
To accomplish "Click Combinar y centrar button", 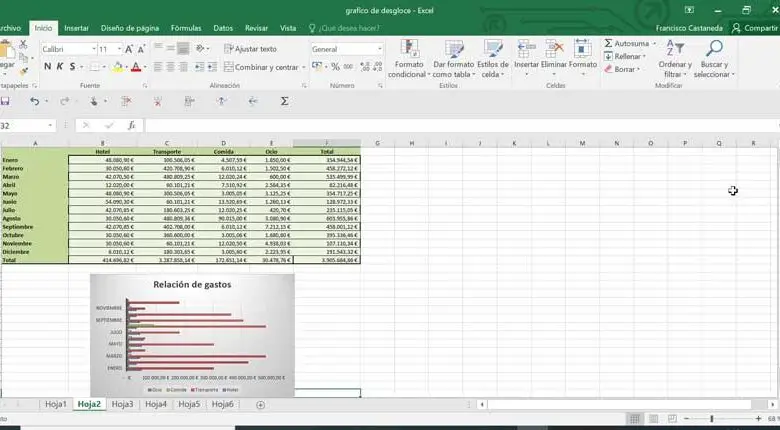I will 262,67.
